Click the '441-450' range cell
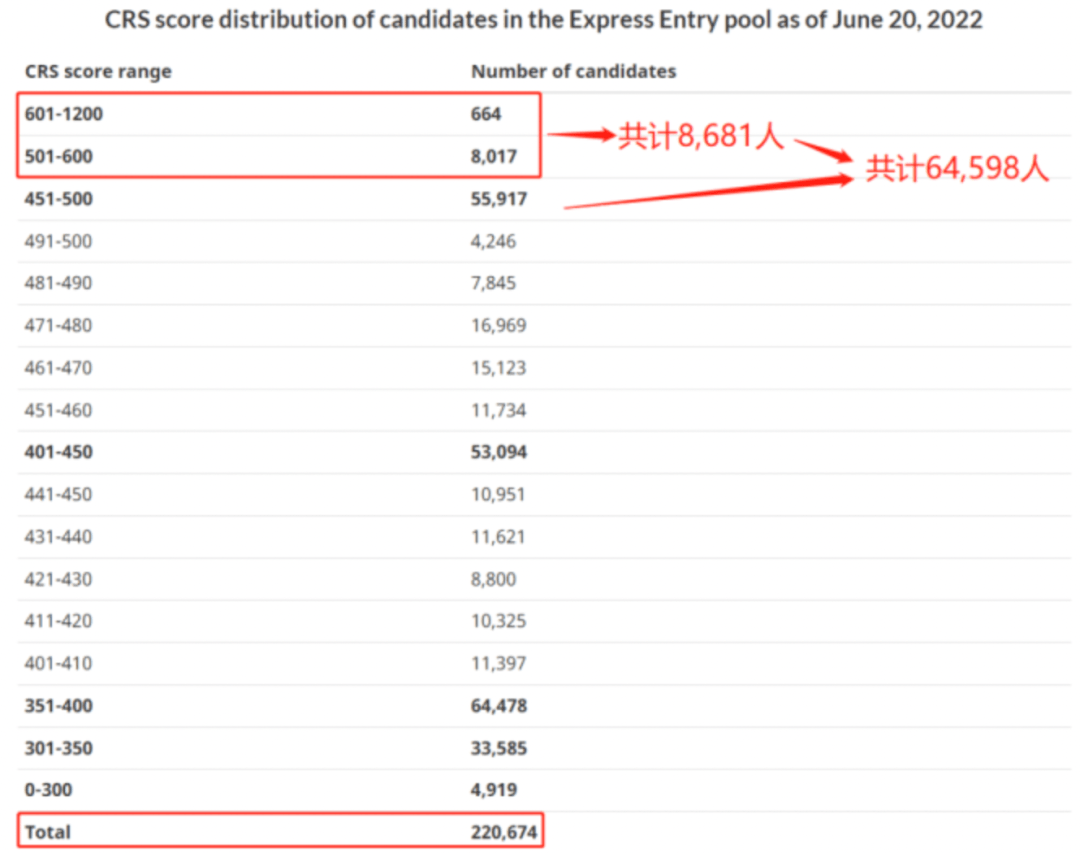The width and height of the screenshot is (1080, 853). pyautogui.click(x=58, y=495)
